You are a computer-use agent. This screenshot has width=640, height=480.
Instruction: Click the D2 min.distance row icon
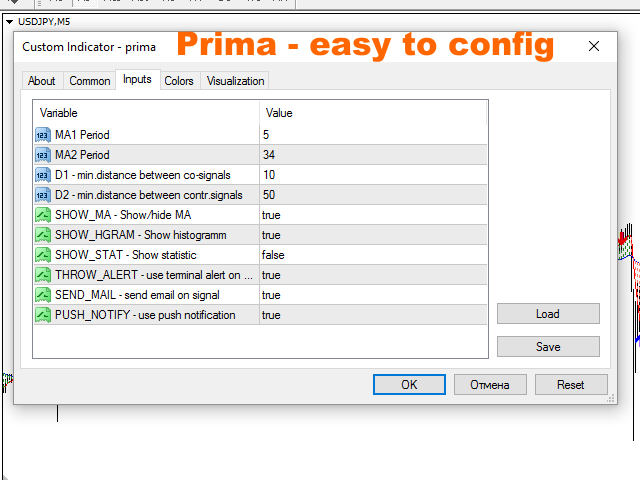[43, 195]
